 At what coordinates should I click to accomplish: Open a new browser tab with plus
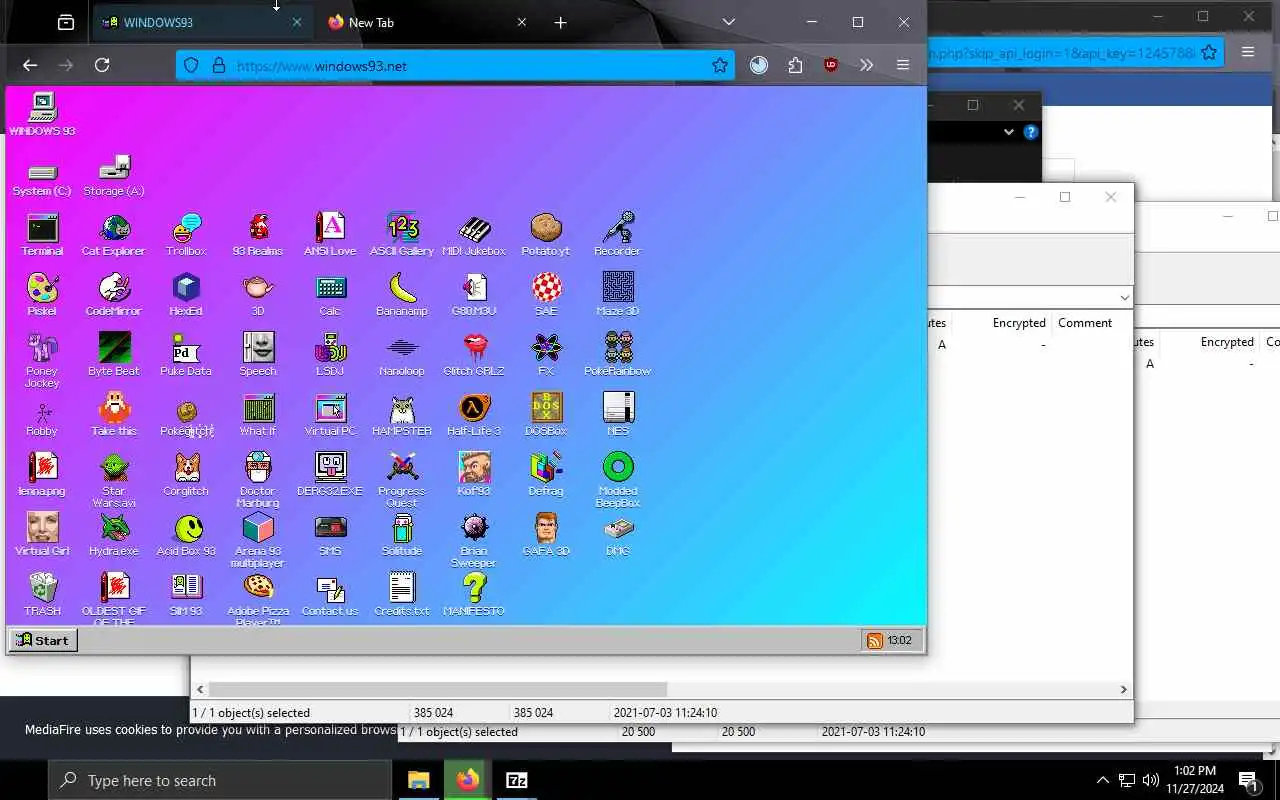(560, 22)
